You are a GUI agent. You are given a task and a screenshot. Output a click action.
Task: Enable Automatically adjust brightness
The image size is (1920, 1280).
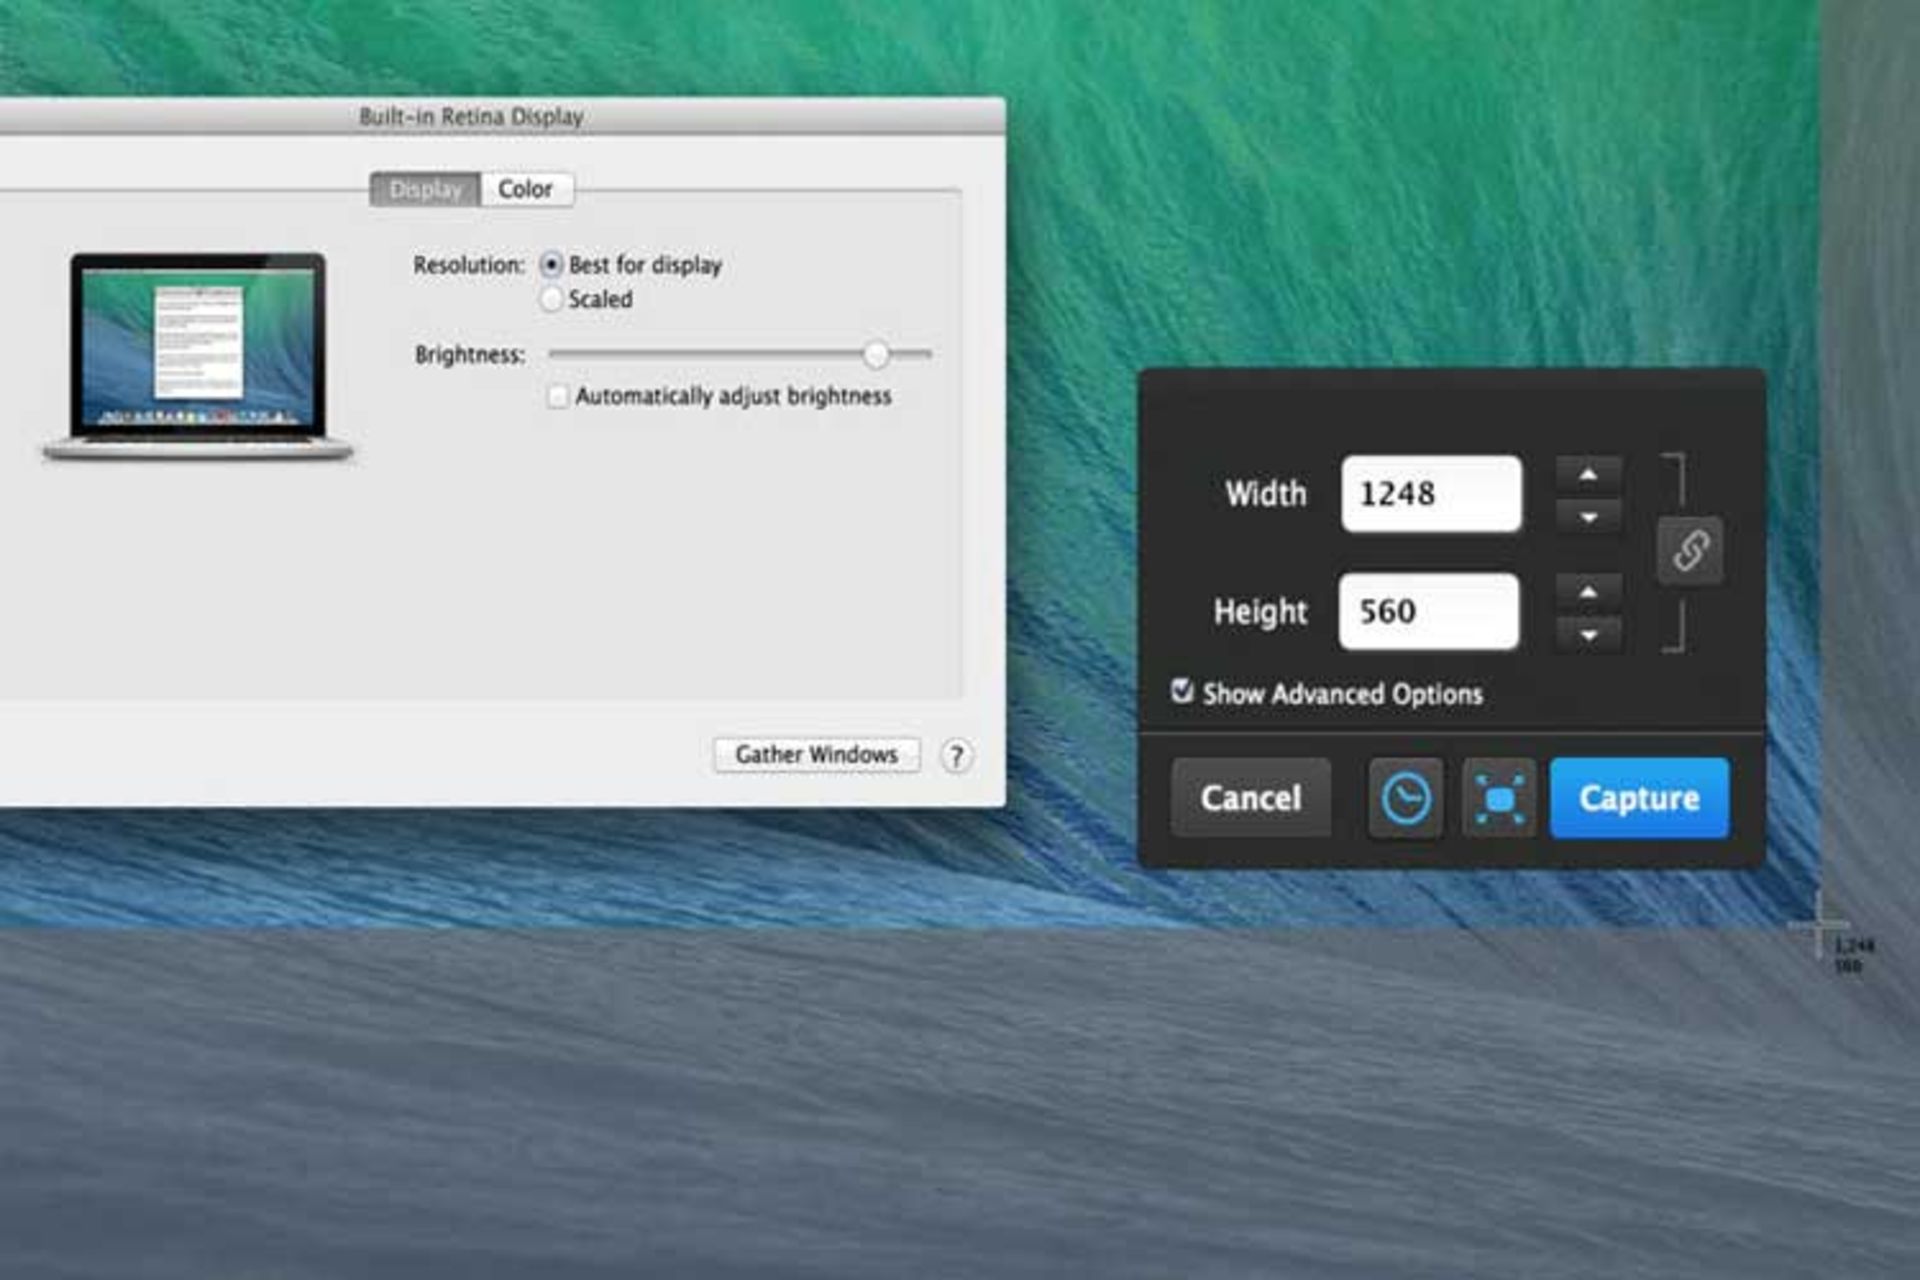(x=558, y=396)
